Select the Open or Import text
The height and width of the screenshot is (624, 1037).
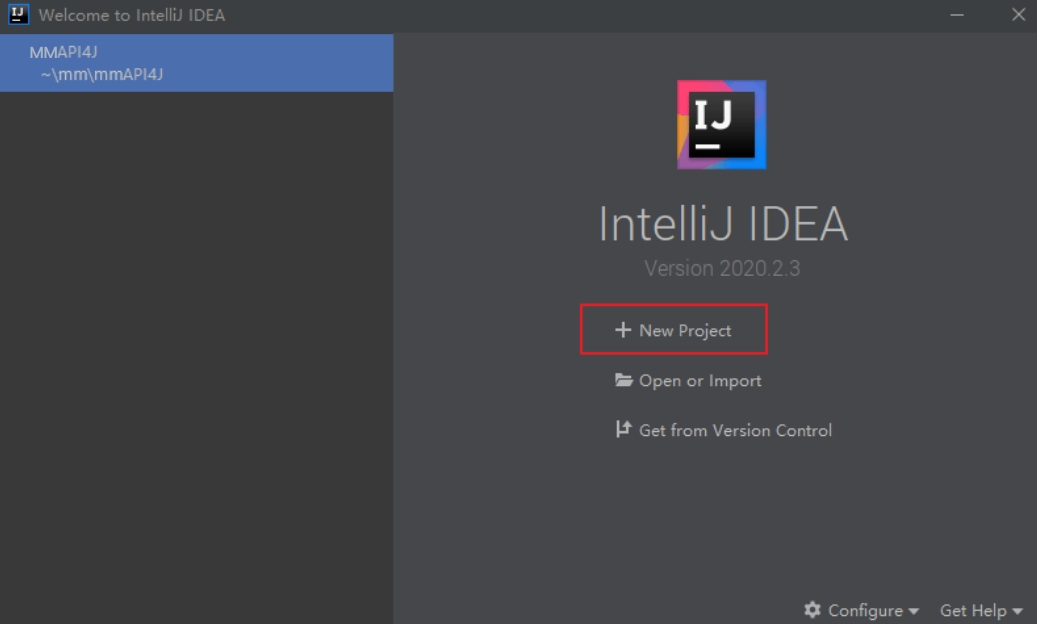click(x=700, y=381)
